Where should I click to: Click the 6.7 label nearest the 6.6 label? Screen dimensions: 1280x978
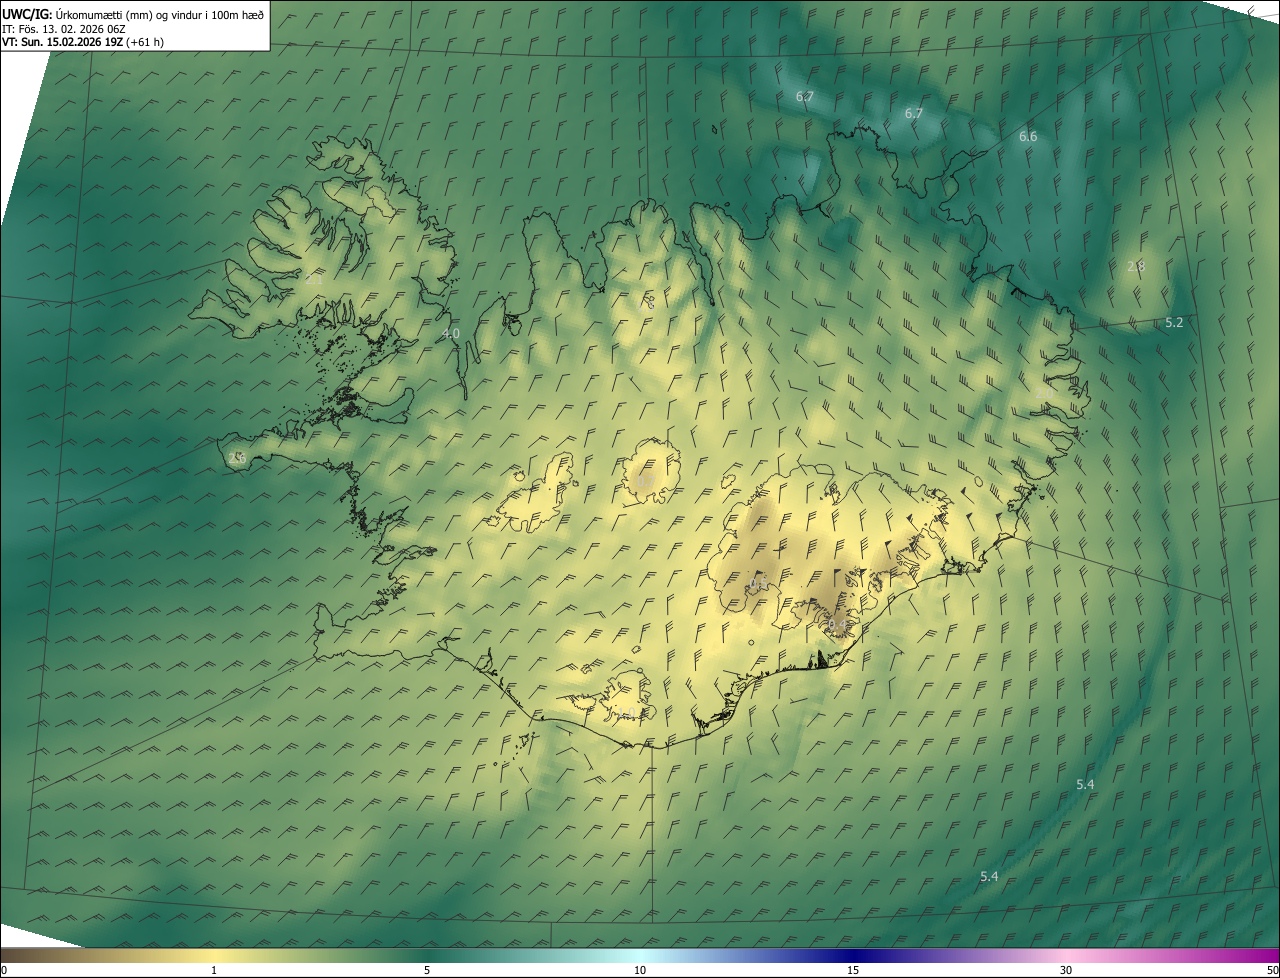914,113
